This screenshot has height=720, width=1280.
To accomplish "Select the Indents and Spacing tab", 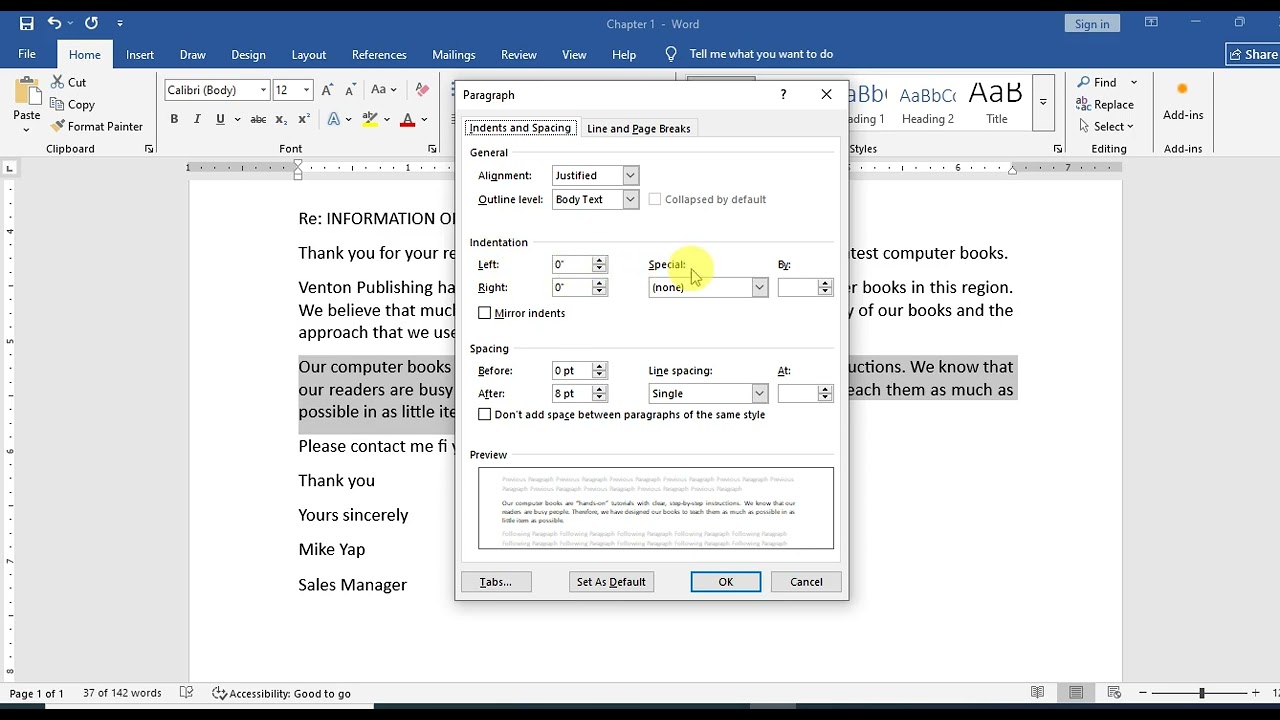I will [520, 128].
